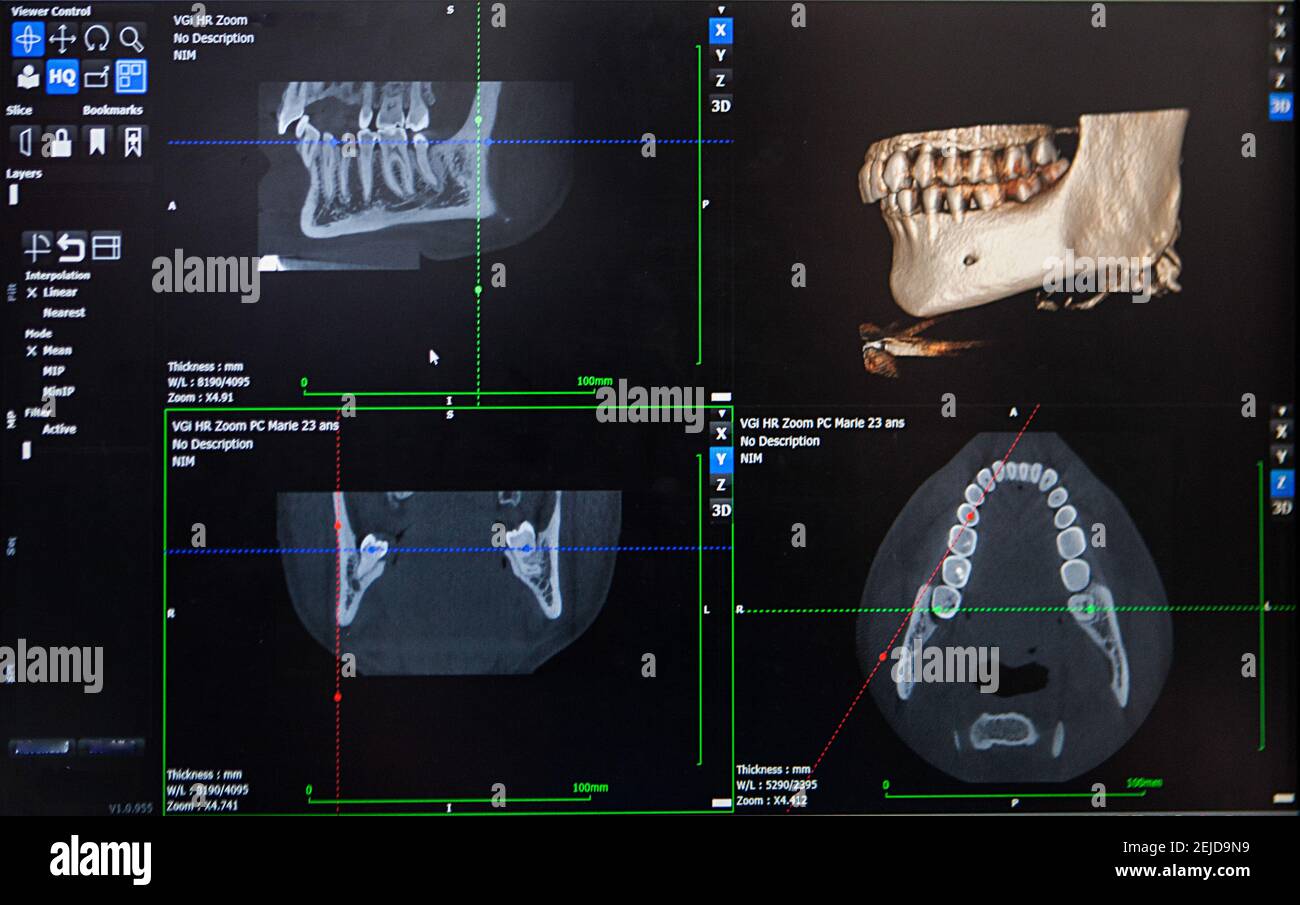Click the Slice plane icon
This screenshot has width=1300, height=905.
pos(25,141)
